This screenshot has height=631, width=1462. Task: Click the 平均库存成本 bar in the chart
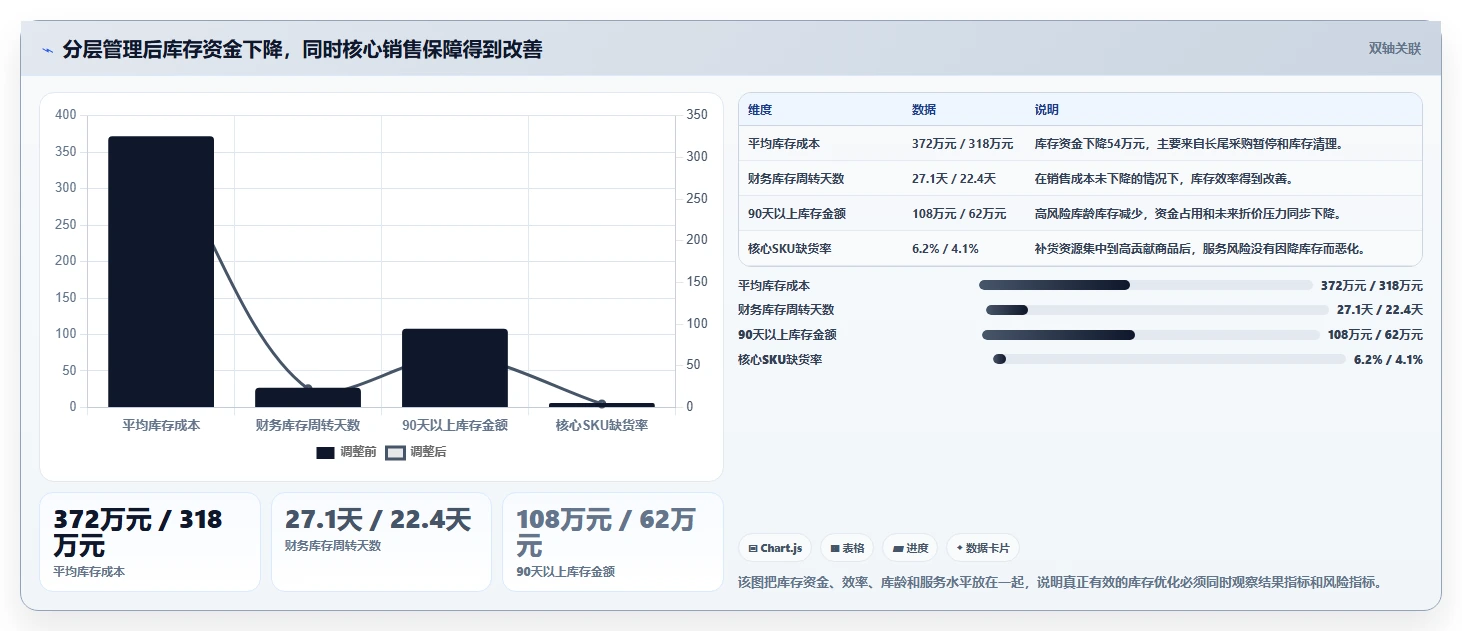[x=161, y=271]
